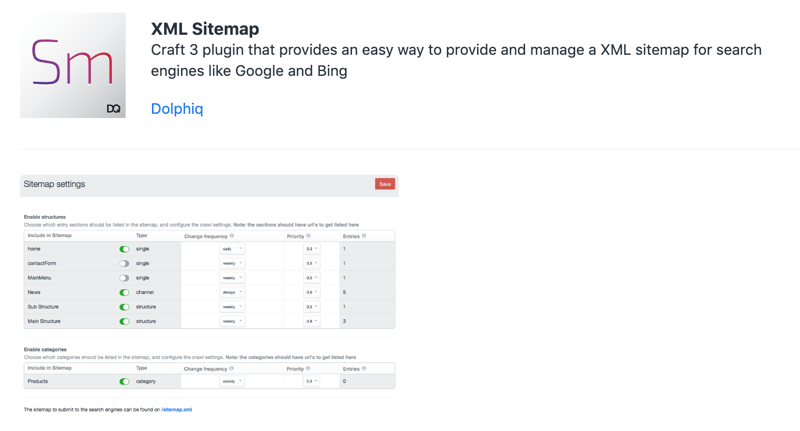800x431 pixels.
Task: Open the News change frequency dropdown
Action: pyautogui.click(x=232, y=293)
